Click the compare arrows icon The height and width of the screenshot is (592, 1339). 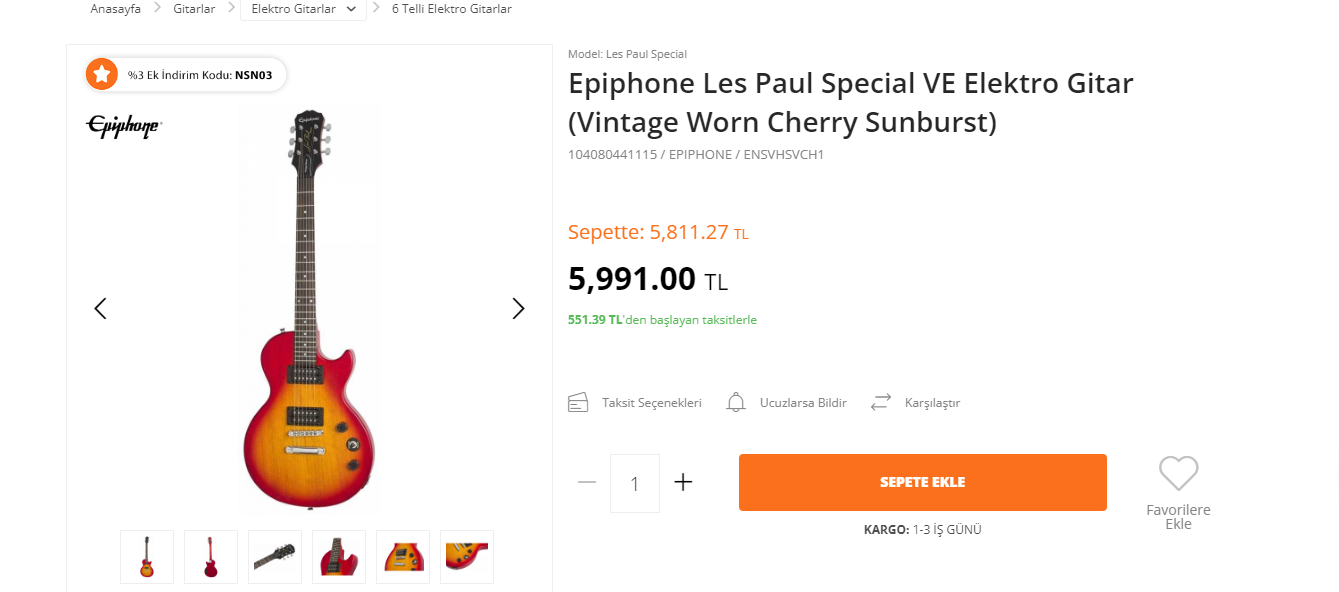pyautogui.click(x=880, y=403)
